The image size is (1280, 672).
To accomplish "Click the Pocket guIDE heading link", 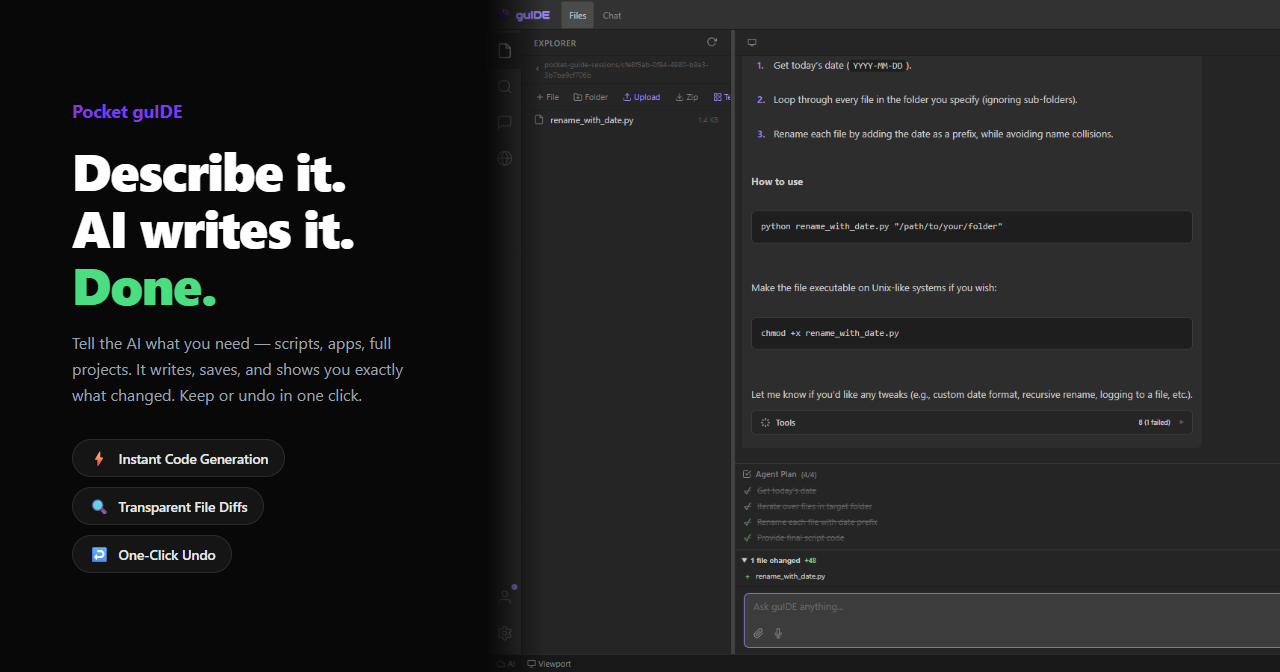I will tap(127, 112).
